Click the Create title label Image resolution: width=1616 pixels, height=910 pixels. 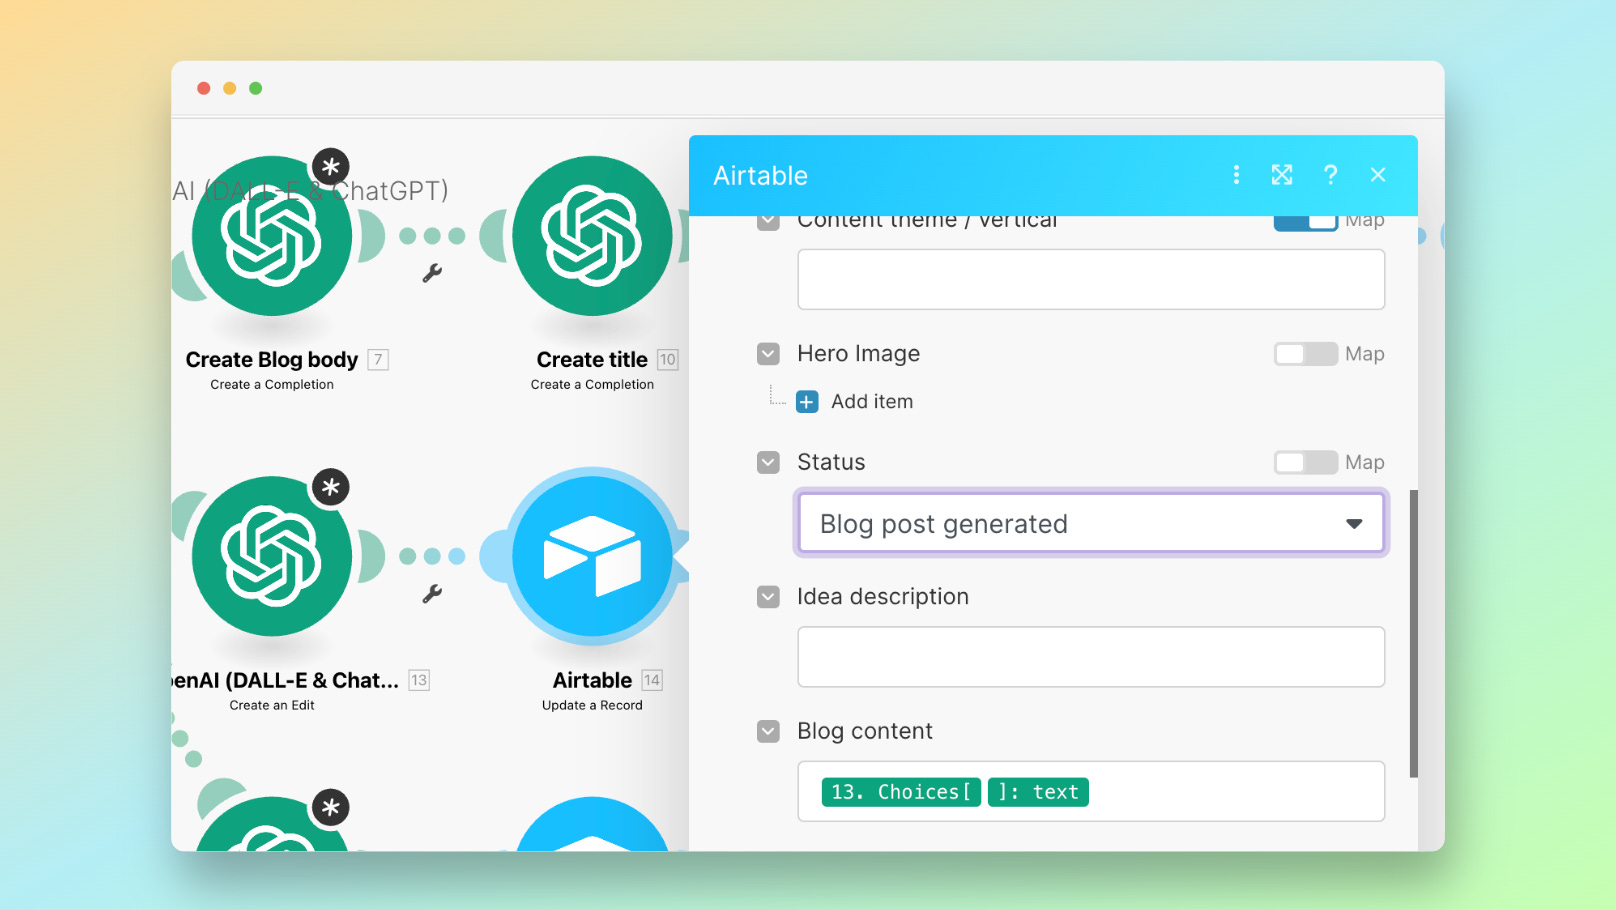[x=592, y=360]
